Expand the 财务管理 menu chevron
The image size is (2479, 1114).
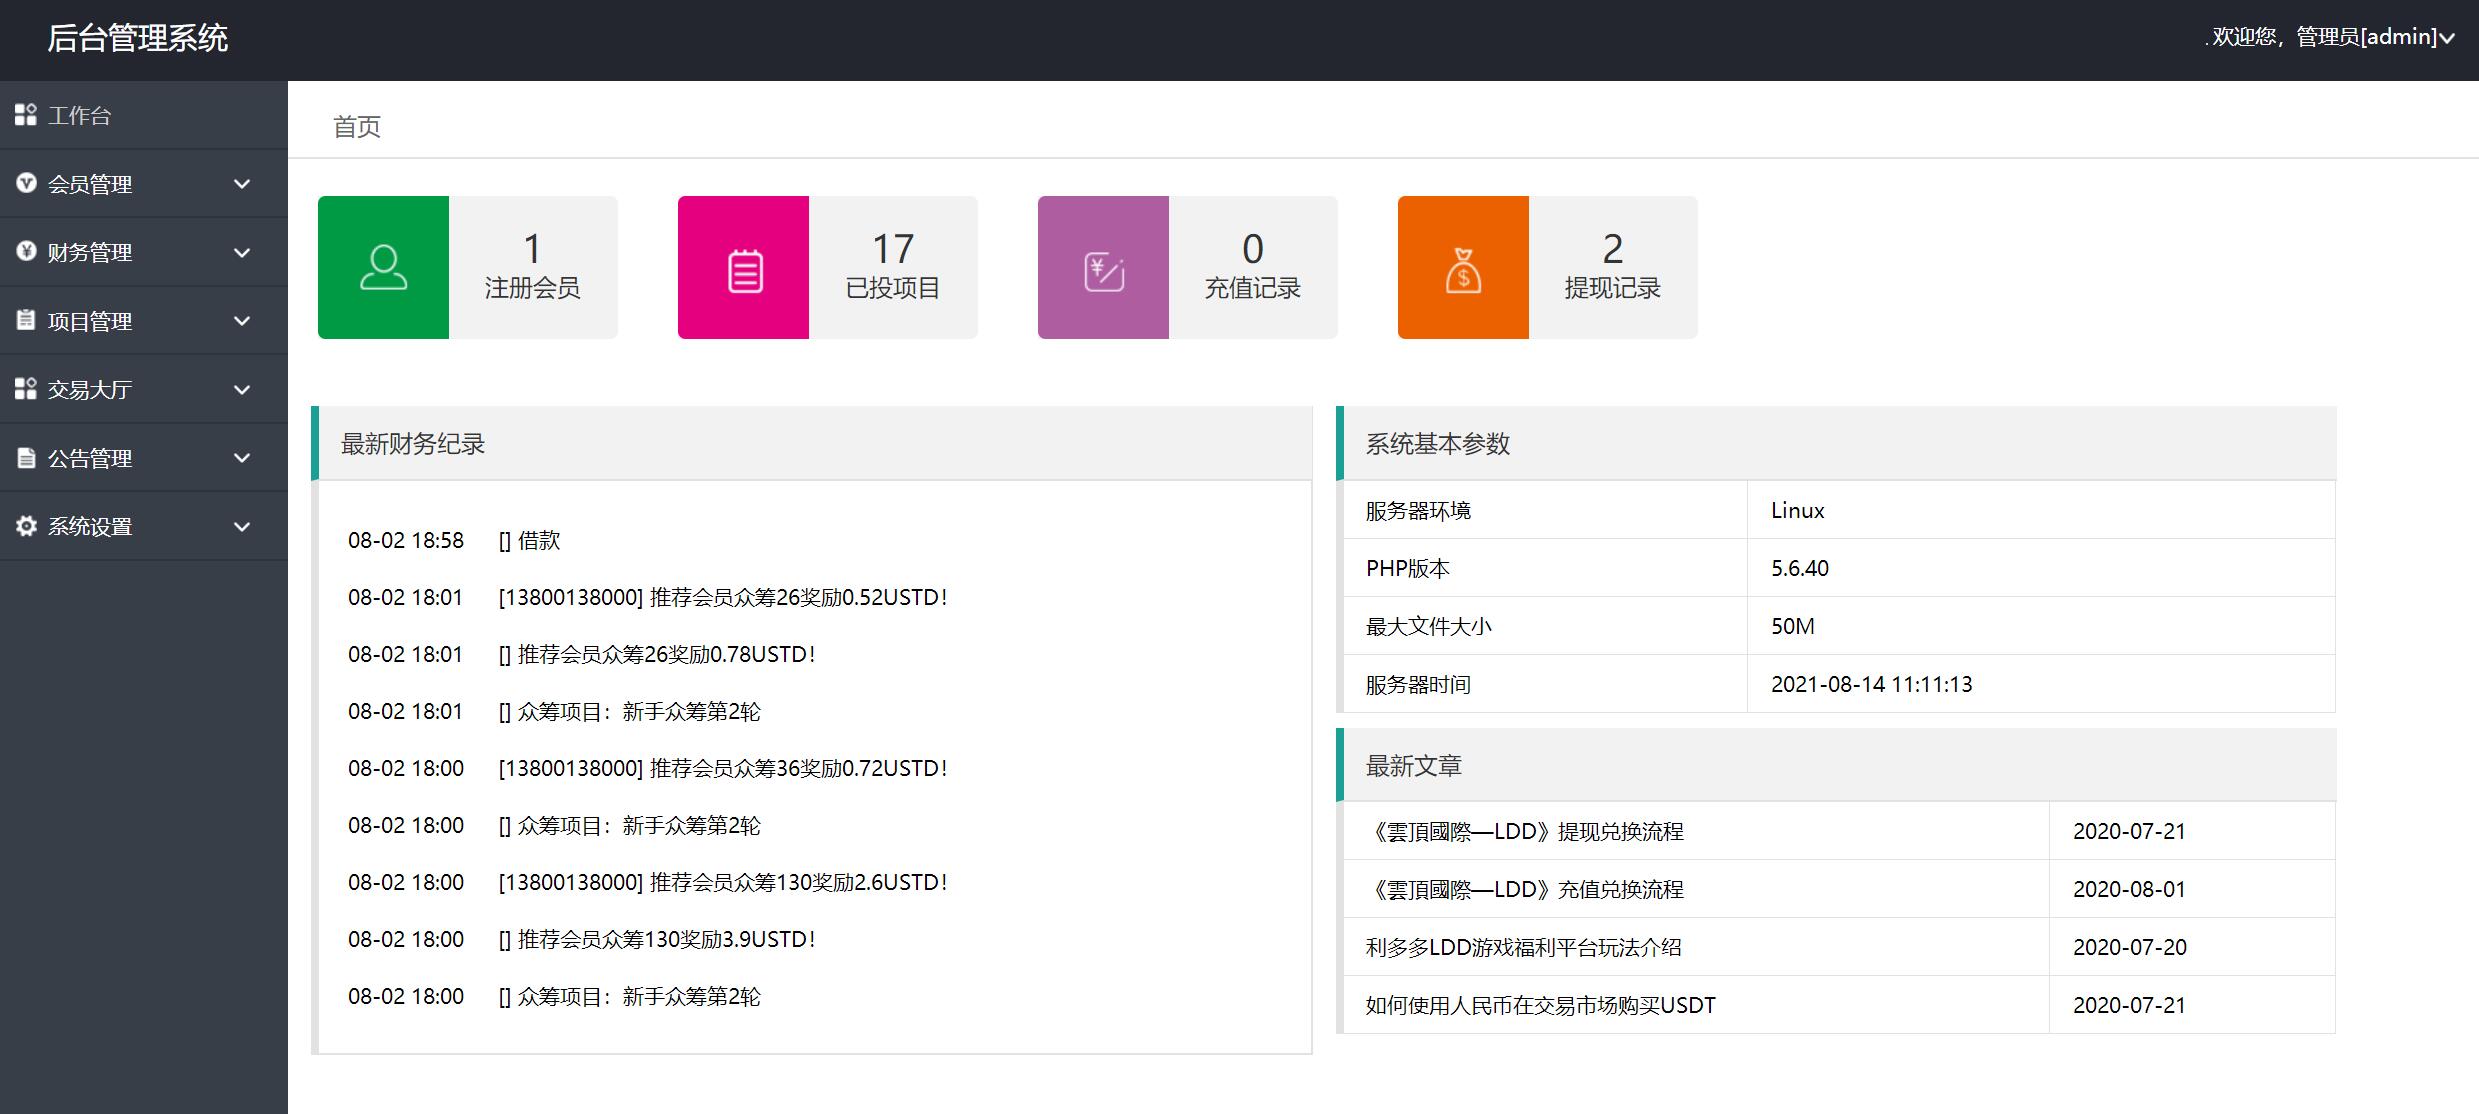(242, 253)
